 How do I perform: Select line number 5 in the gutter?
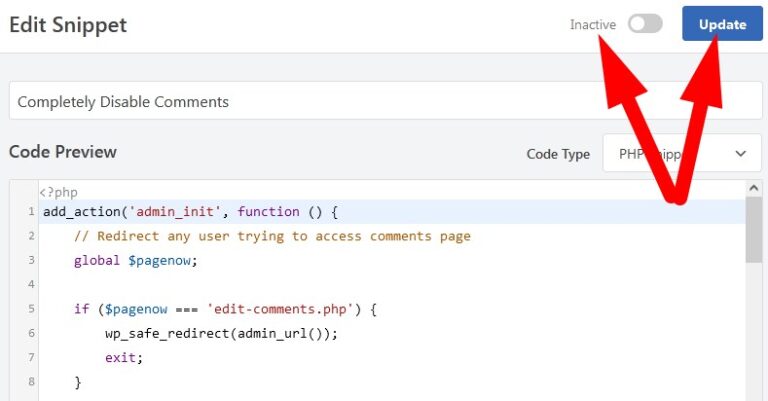[x=32, y=309]
